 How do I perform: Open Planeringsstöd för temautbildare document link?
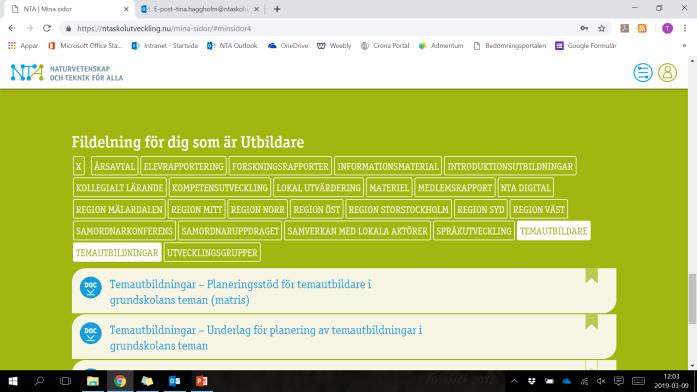(x=240, y=292)
